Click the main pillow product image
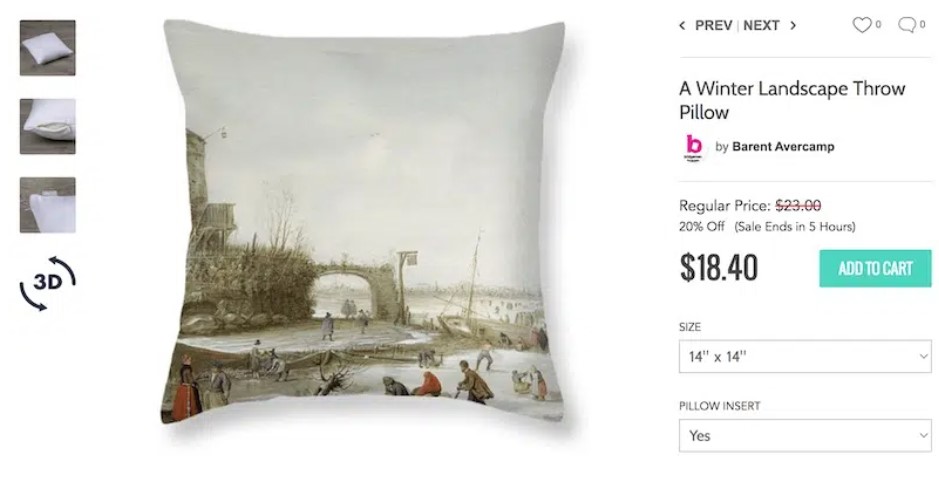939x478 pixels. (364, 222)
